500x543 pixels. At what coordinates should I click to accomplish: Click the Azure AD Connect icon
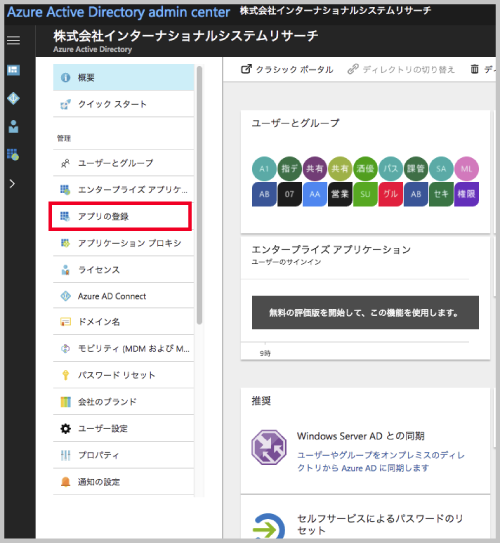pos(65,296)
